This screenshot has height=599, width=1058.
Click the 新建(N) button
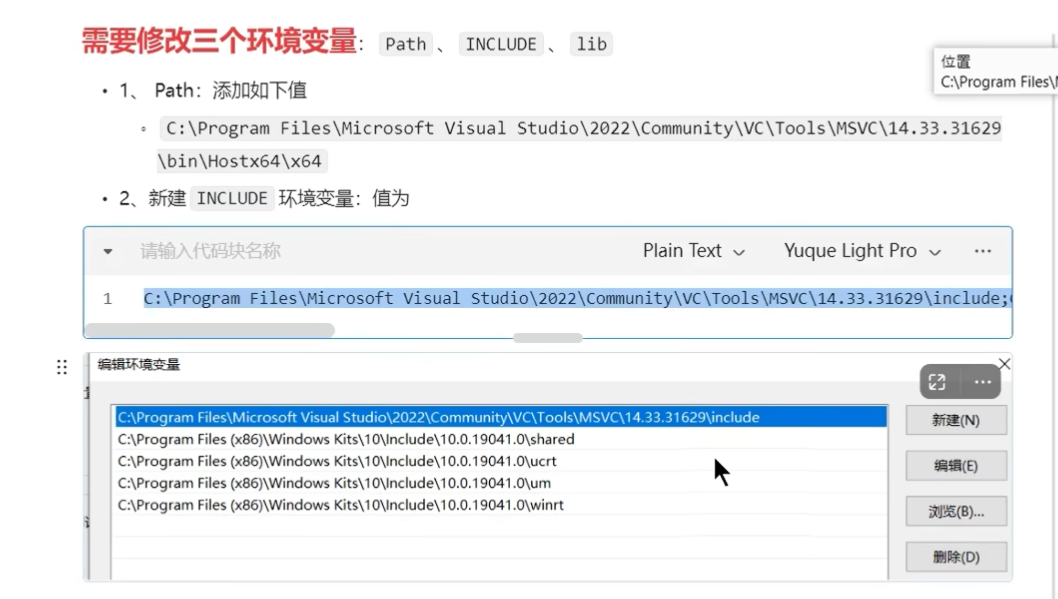[956, 420]
